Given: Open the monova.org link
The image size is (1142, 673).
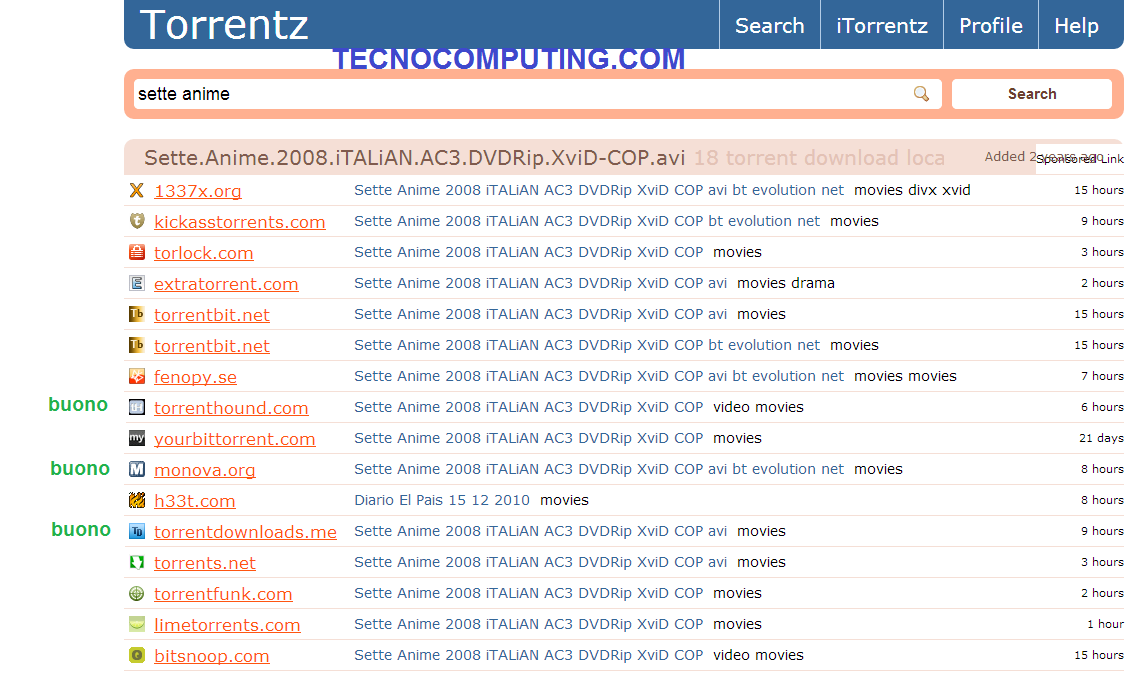Looking at the screenshot, I should click(205, 471).
